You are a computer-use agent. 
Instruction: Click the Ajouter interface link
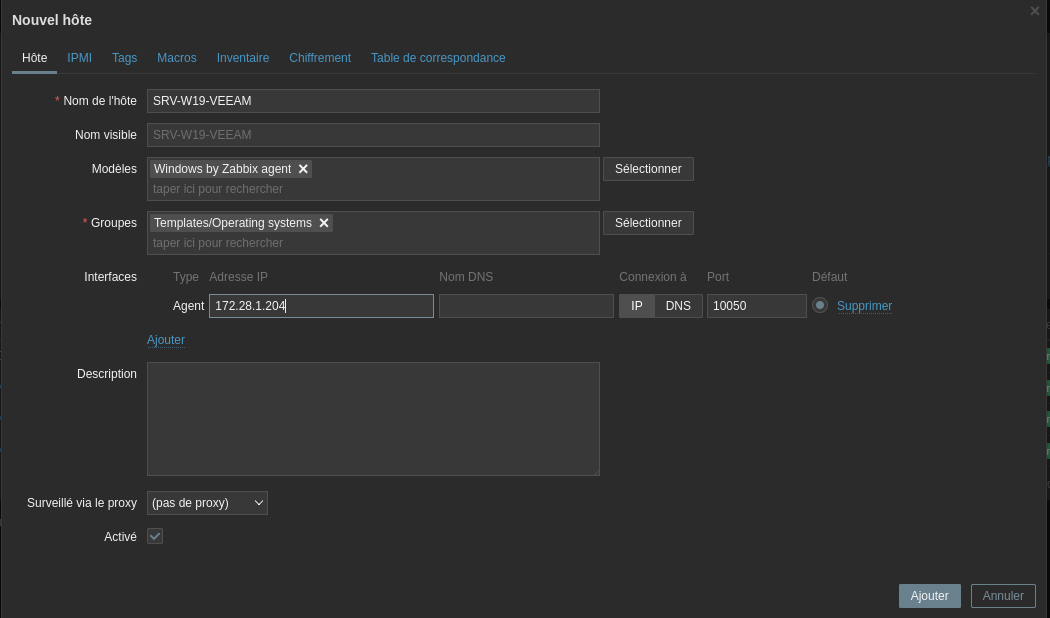165,340
